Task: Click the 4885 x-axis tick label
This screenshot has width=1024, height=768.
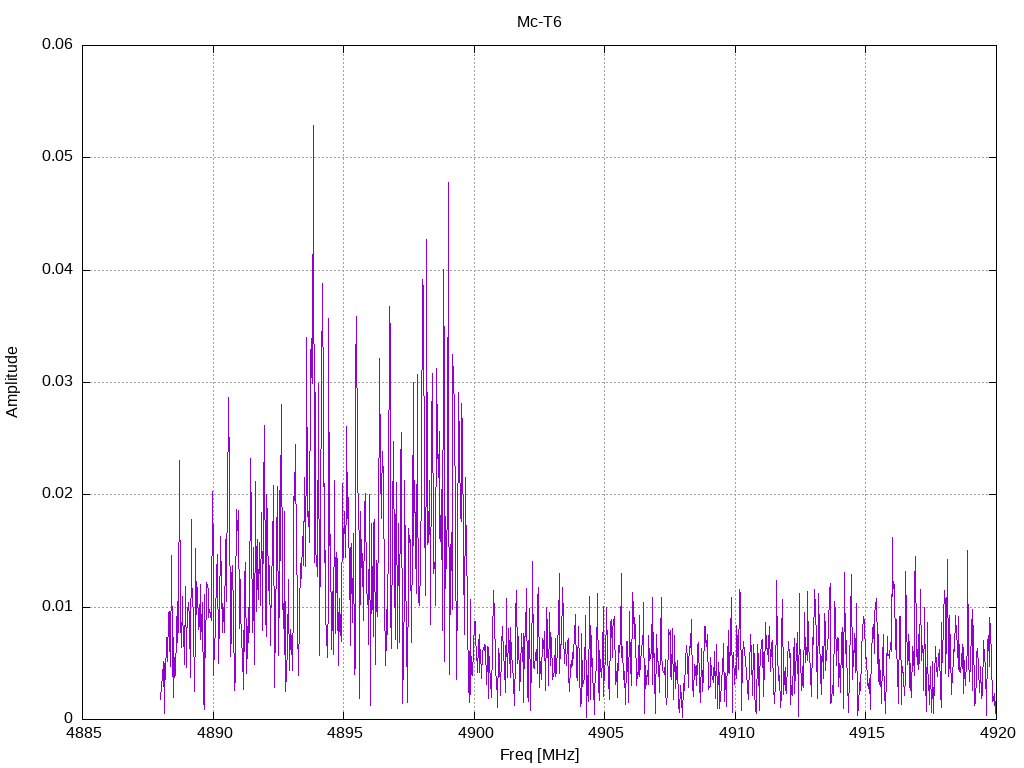Action: point(83,733)
